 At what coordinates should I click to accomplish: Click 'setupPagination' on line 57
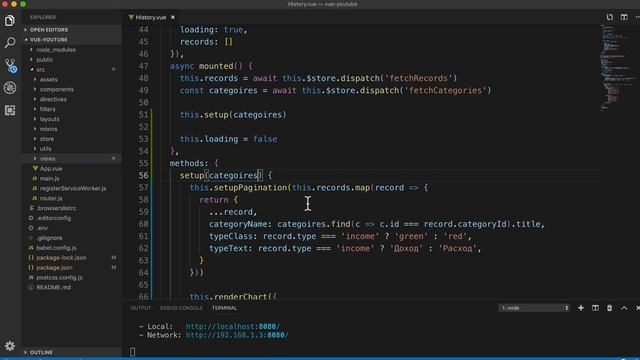[251, 188]
